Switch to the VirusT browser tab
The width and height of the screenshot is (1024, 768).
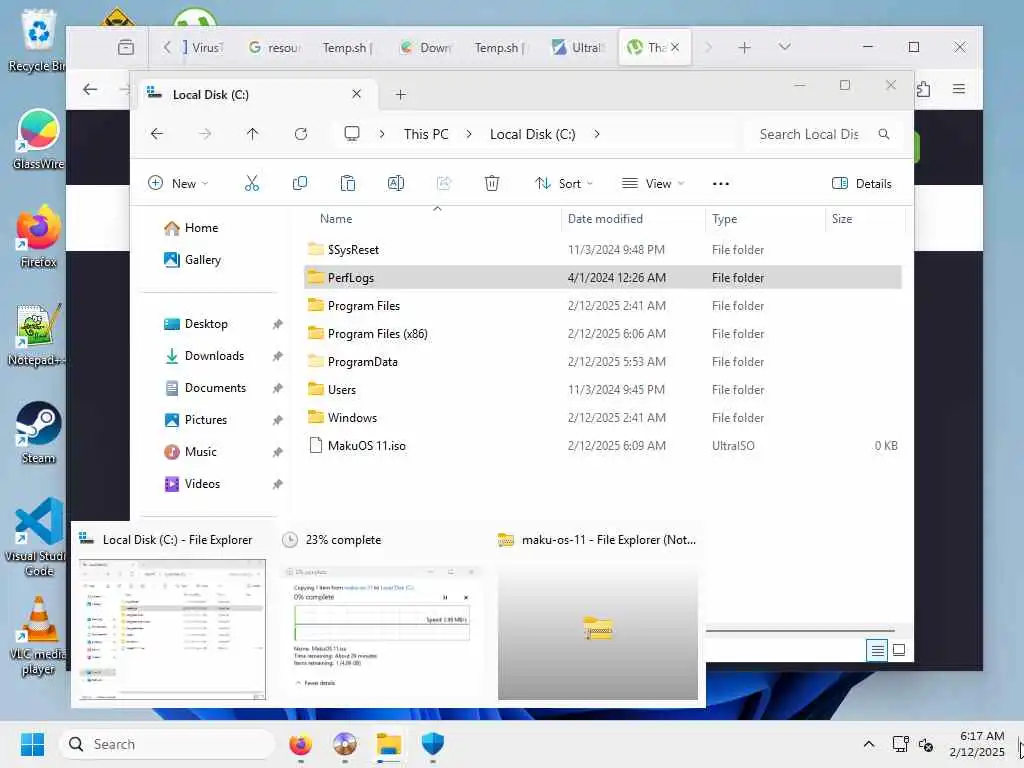[x=202, y=48]
